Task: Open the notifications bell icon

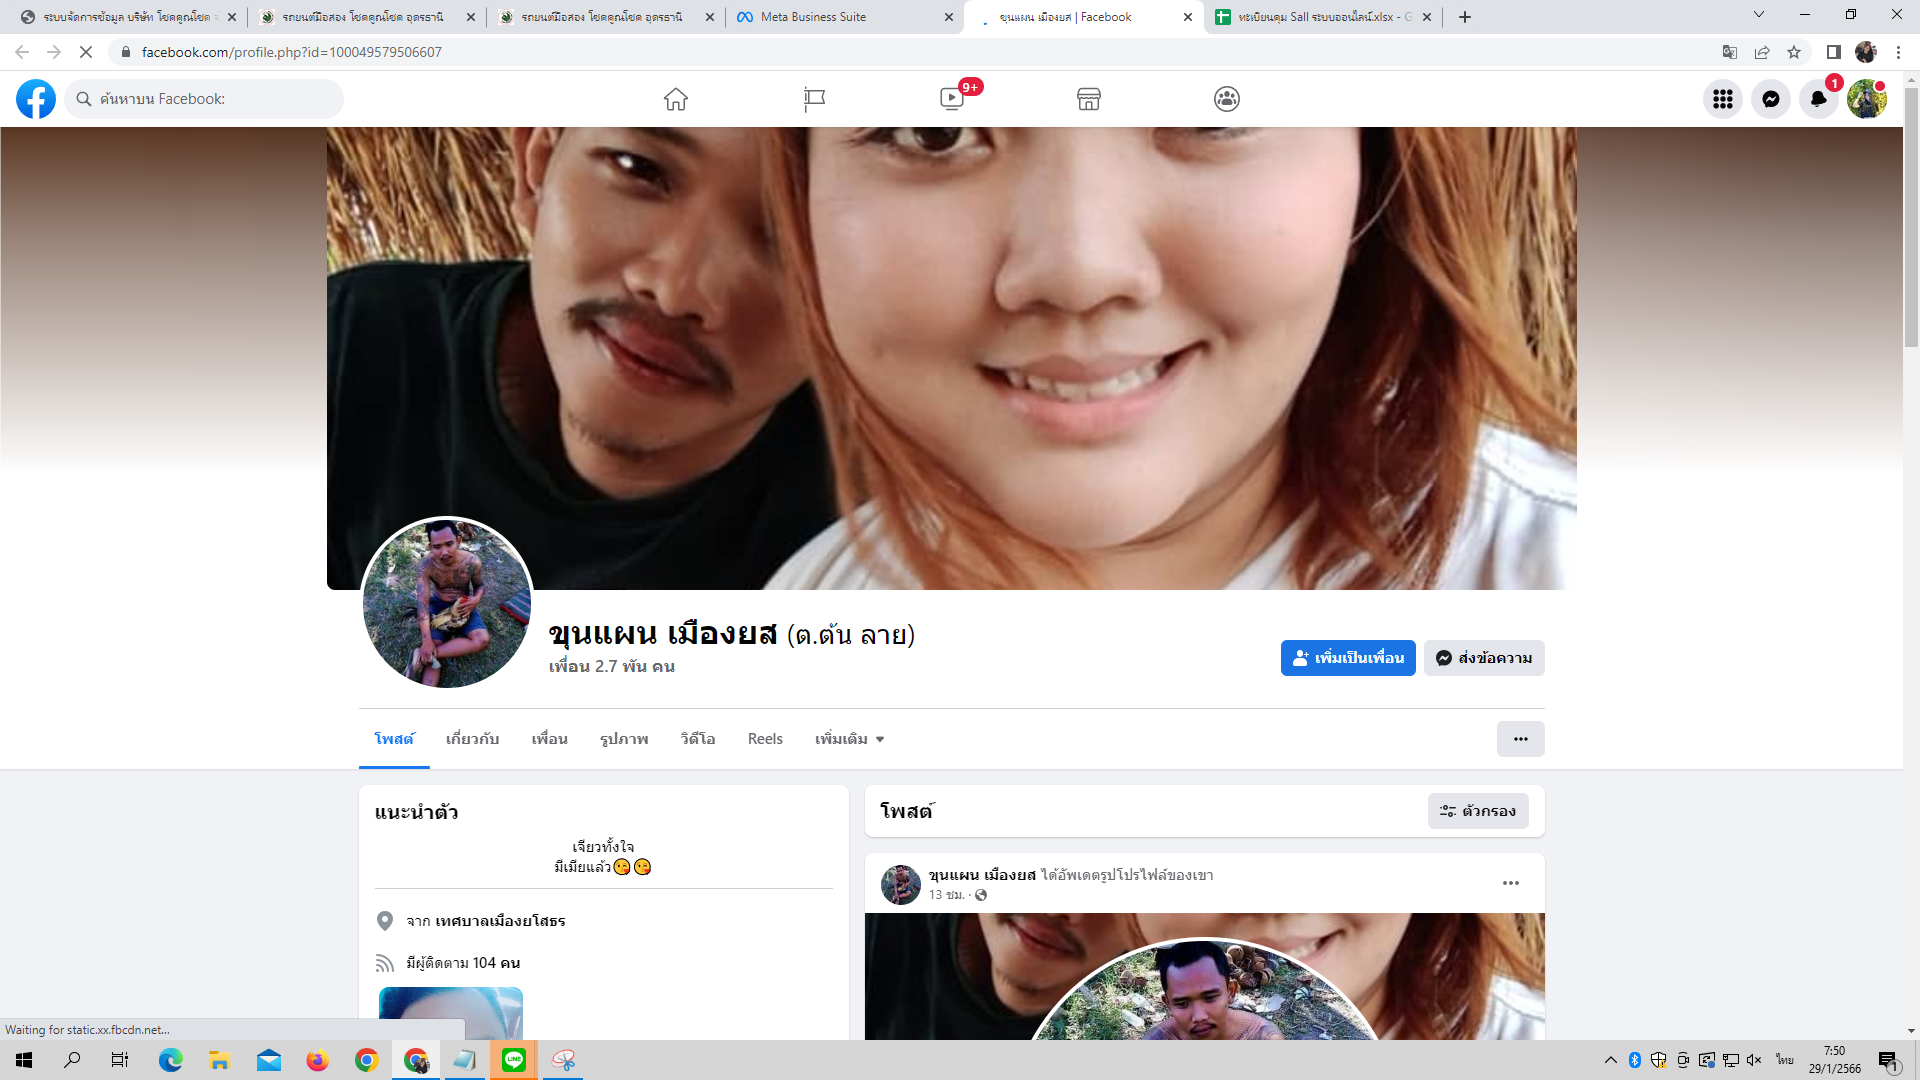Action: [x=1819, y=99]
